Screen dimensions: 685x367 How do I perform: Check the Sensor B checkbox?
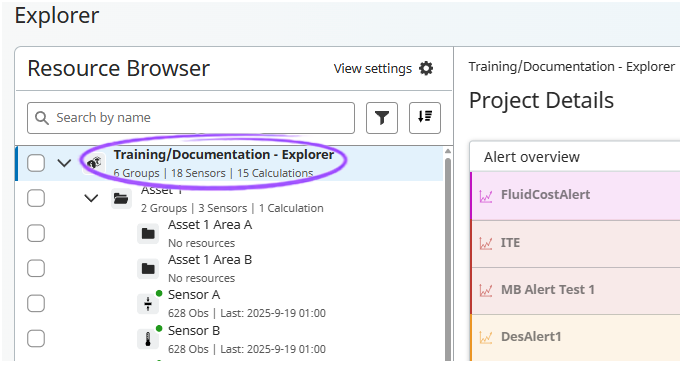tap(36, 339)
